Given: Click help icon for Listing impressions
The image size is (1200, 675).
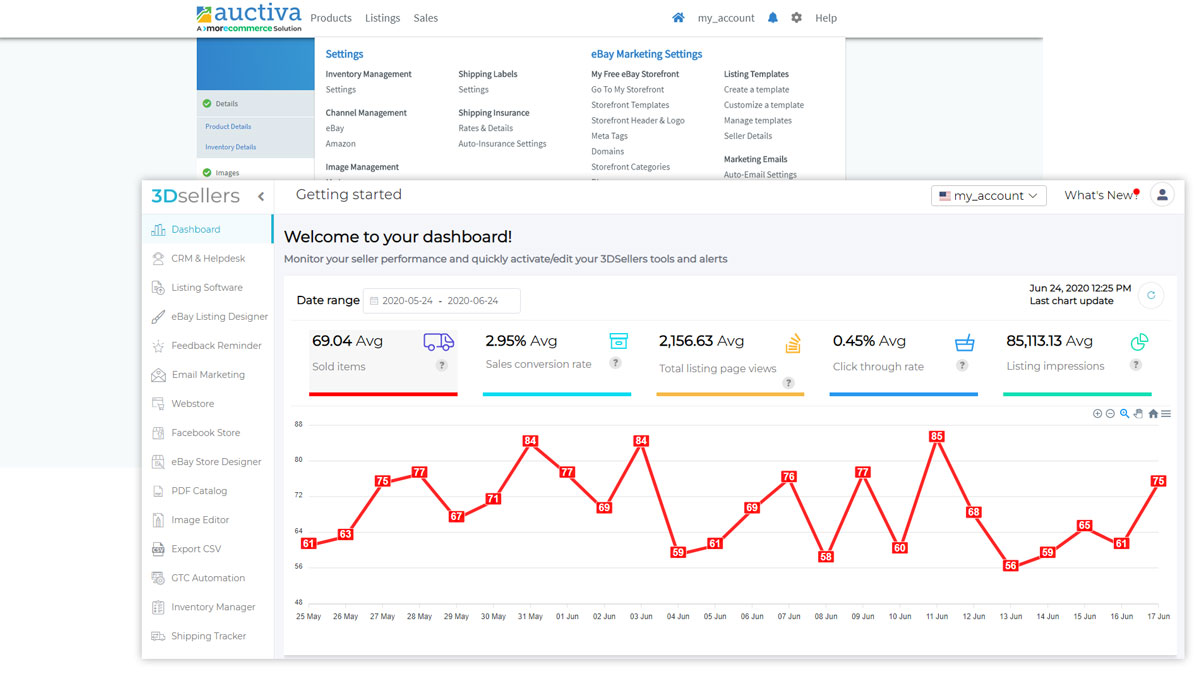Looking at the screenshot, I should point(1135,365).
